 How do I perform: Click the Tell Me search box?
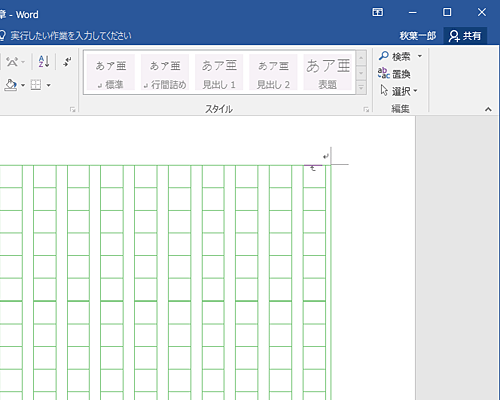[x=66, y=36]
